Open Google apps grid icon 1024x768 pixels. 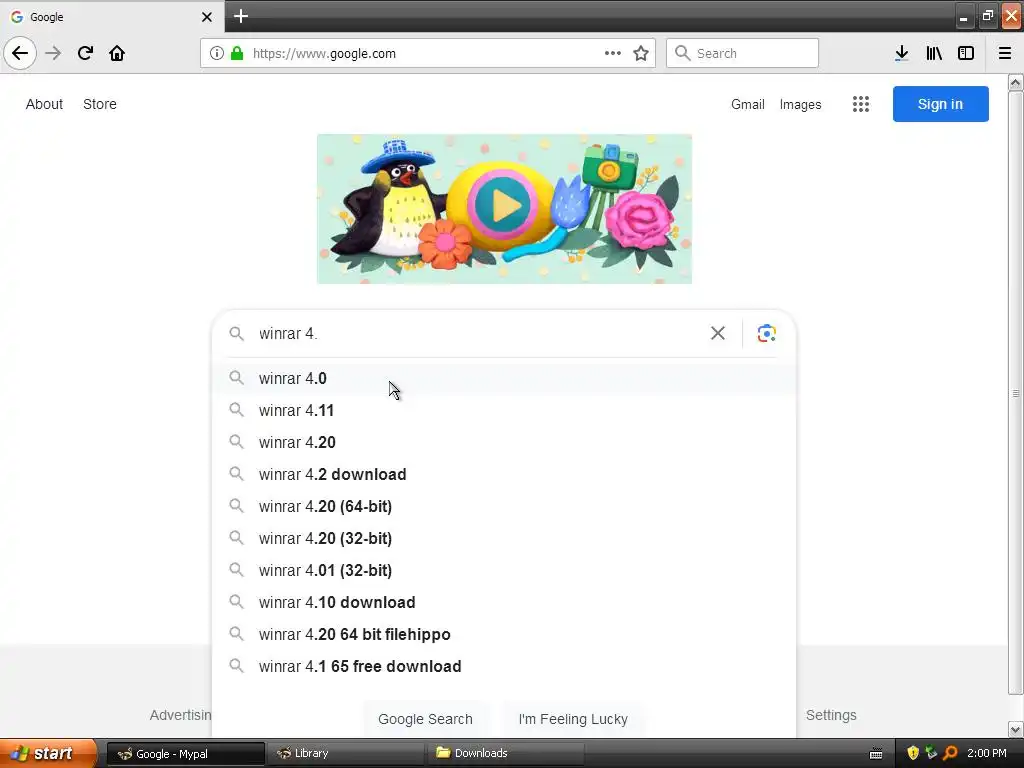pos(861,104)
